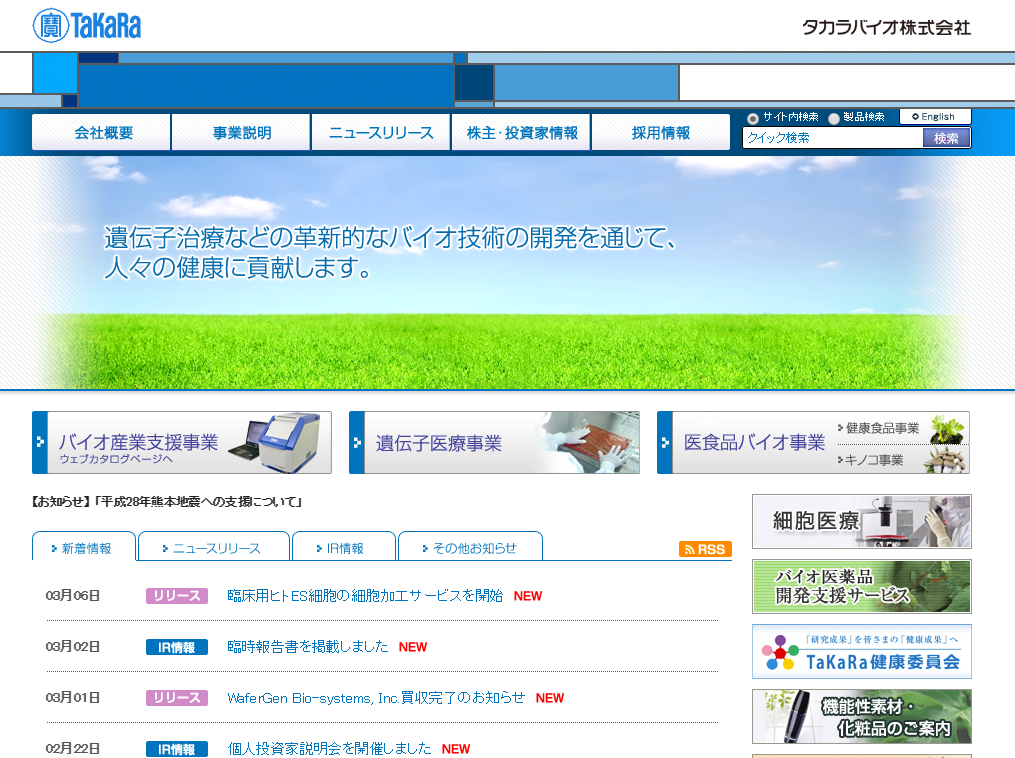This screenshot has height=758, width=1015.
Task: Click the 03月06日 date text
Action: coord(72,596)
